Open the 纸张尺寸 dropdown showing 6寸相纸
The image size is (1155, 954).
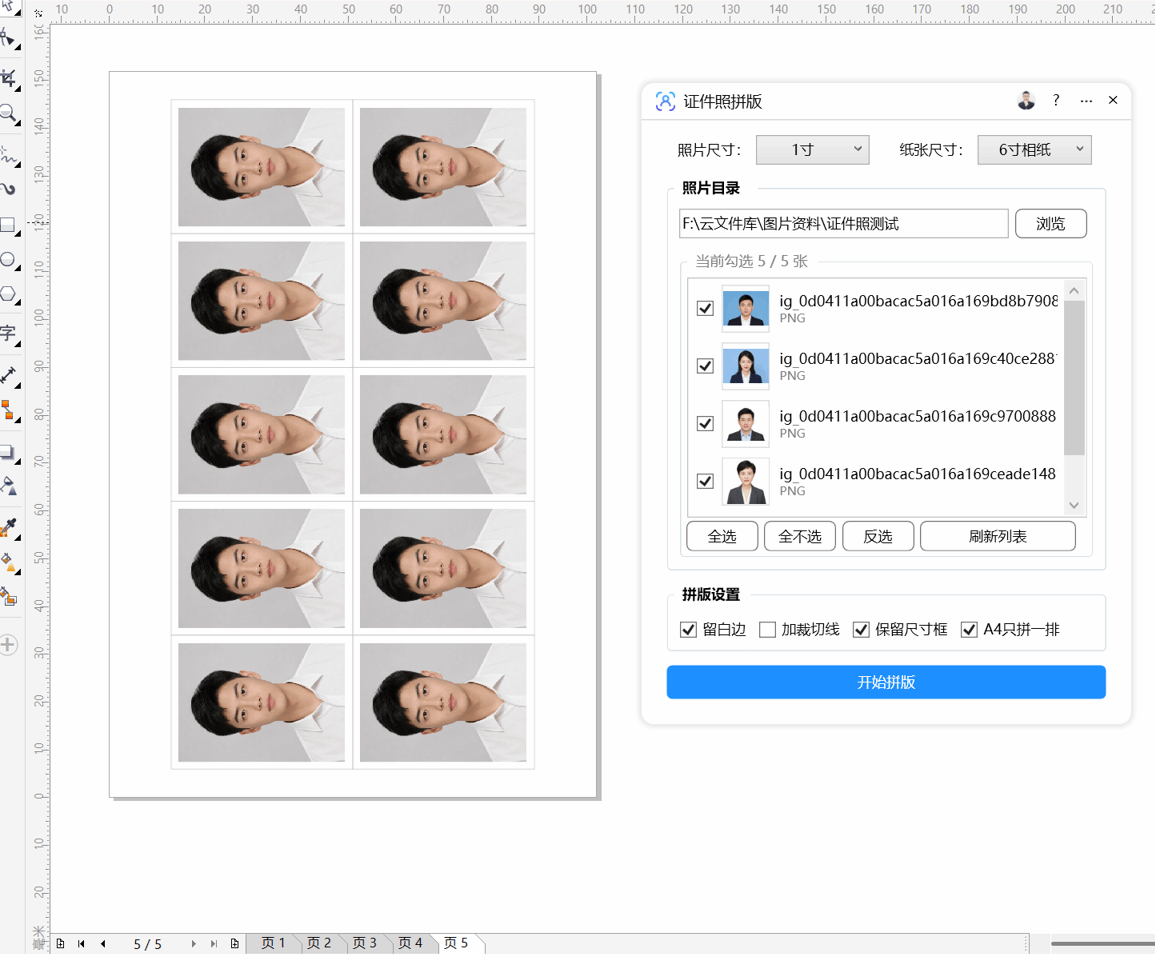pyautogui.click(x=1034, y=150)
